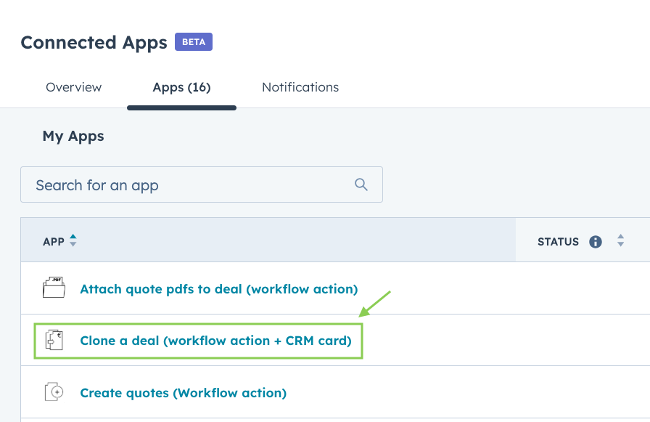Click the Connected Apps page title
Screen dimensions: 650x422
pos(94,43)
